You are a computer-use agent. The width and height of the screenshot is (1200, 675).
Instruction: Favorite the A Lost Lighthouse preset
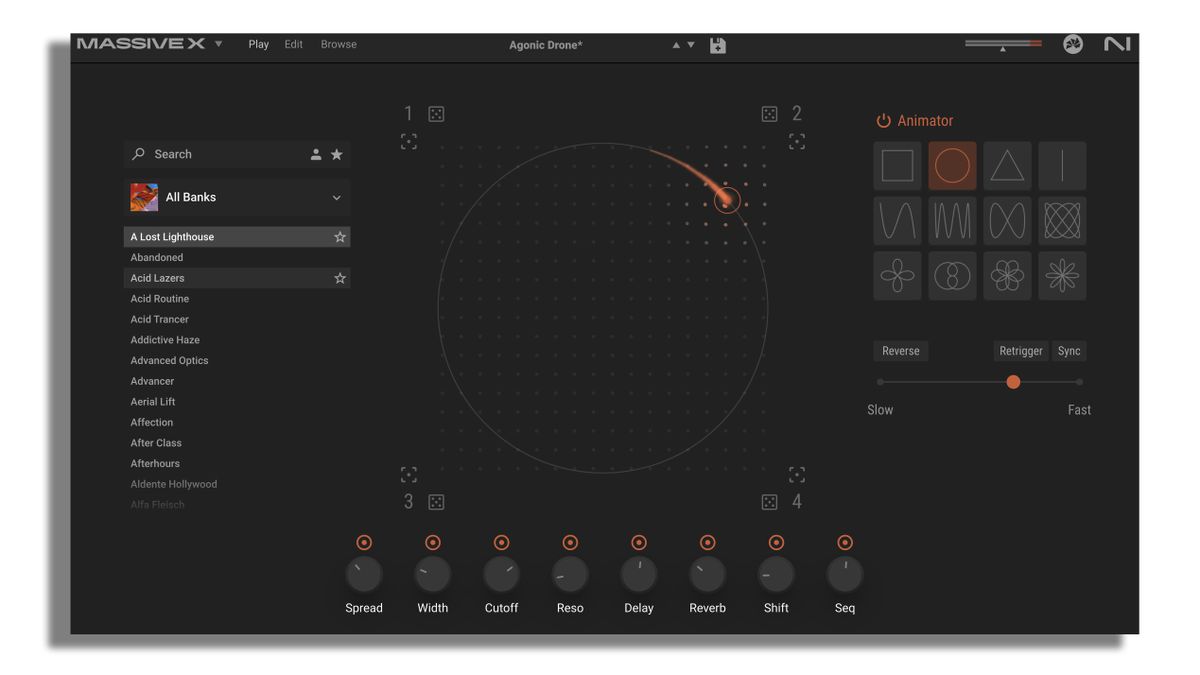(340, 237)
